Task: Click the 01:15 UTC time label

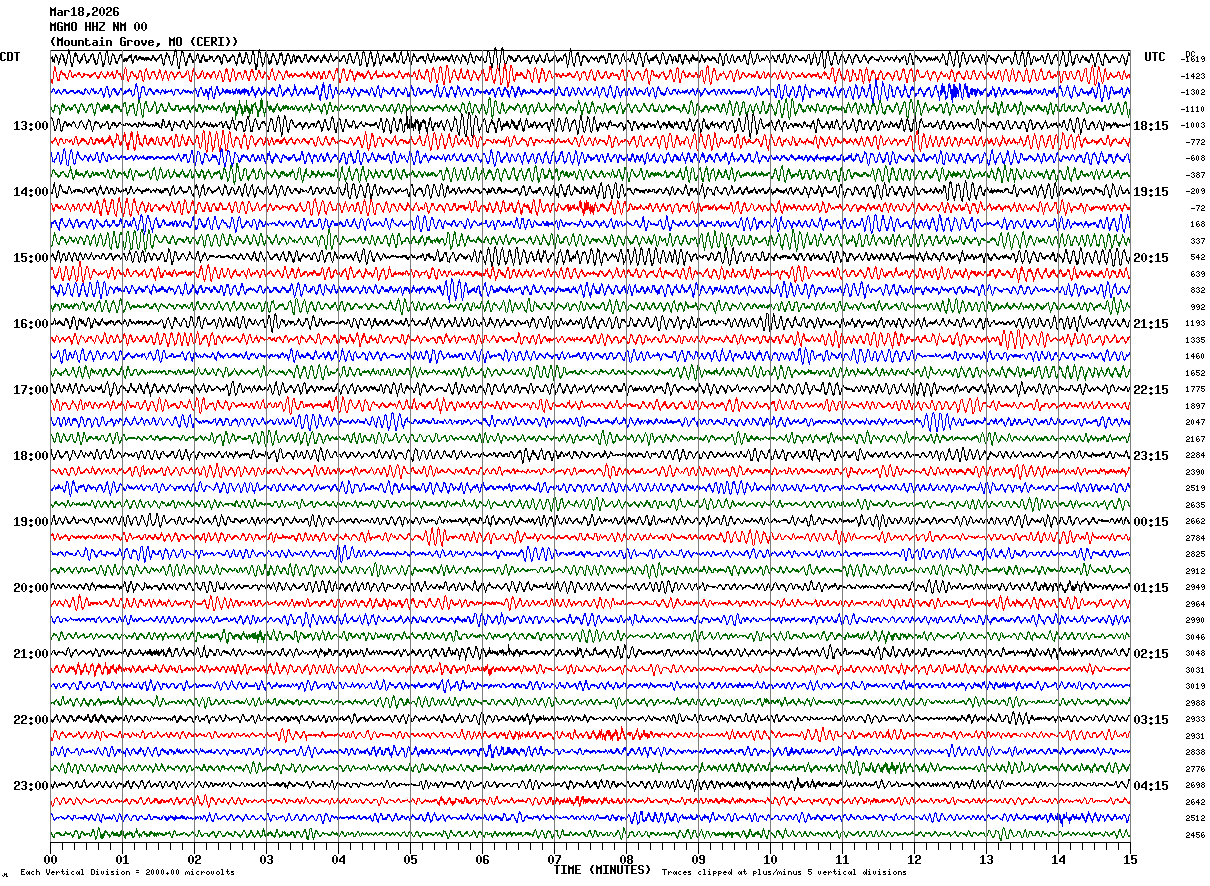Action: pos(1150,588)
